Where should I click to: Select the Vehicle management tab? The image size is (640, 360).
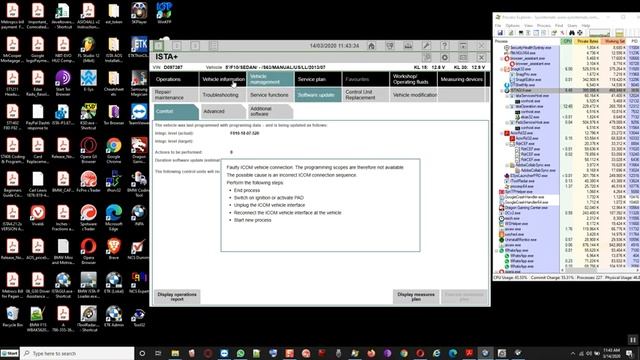click(x=270, y=79)
